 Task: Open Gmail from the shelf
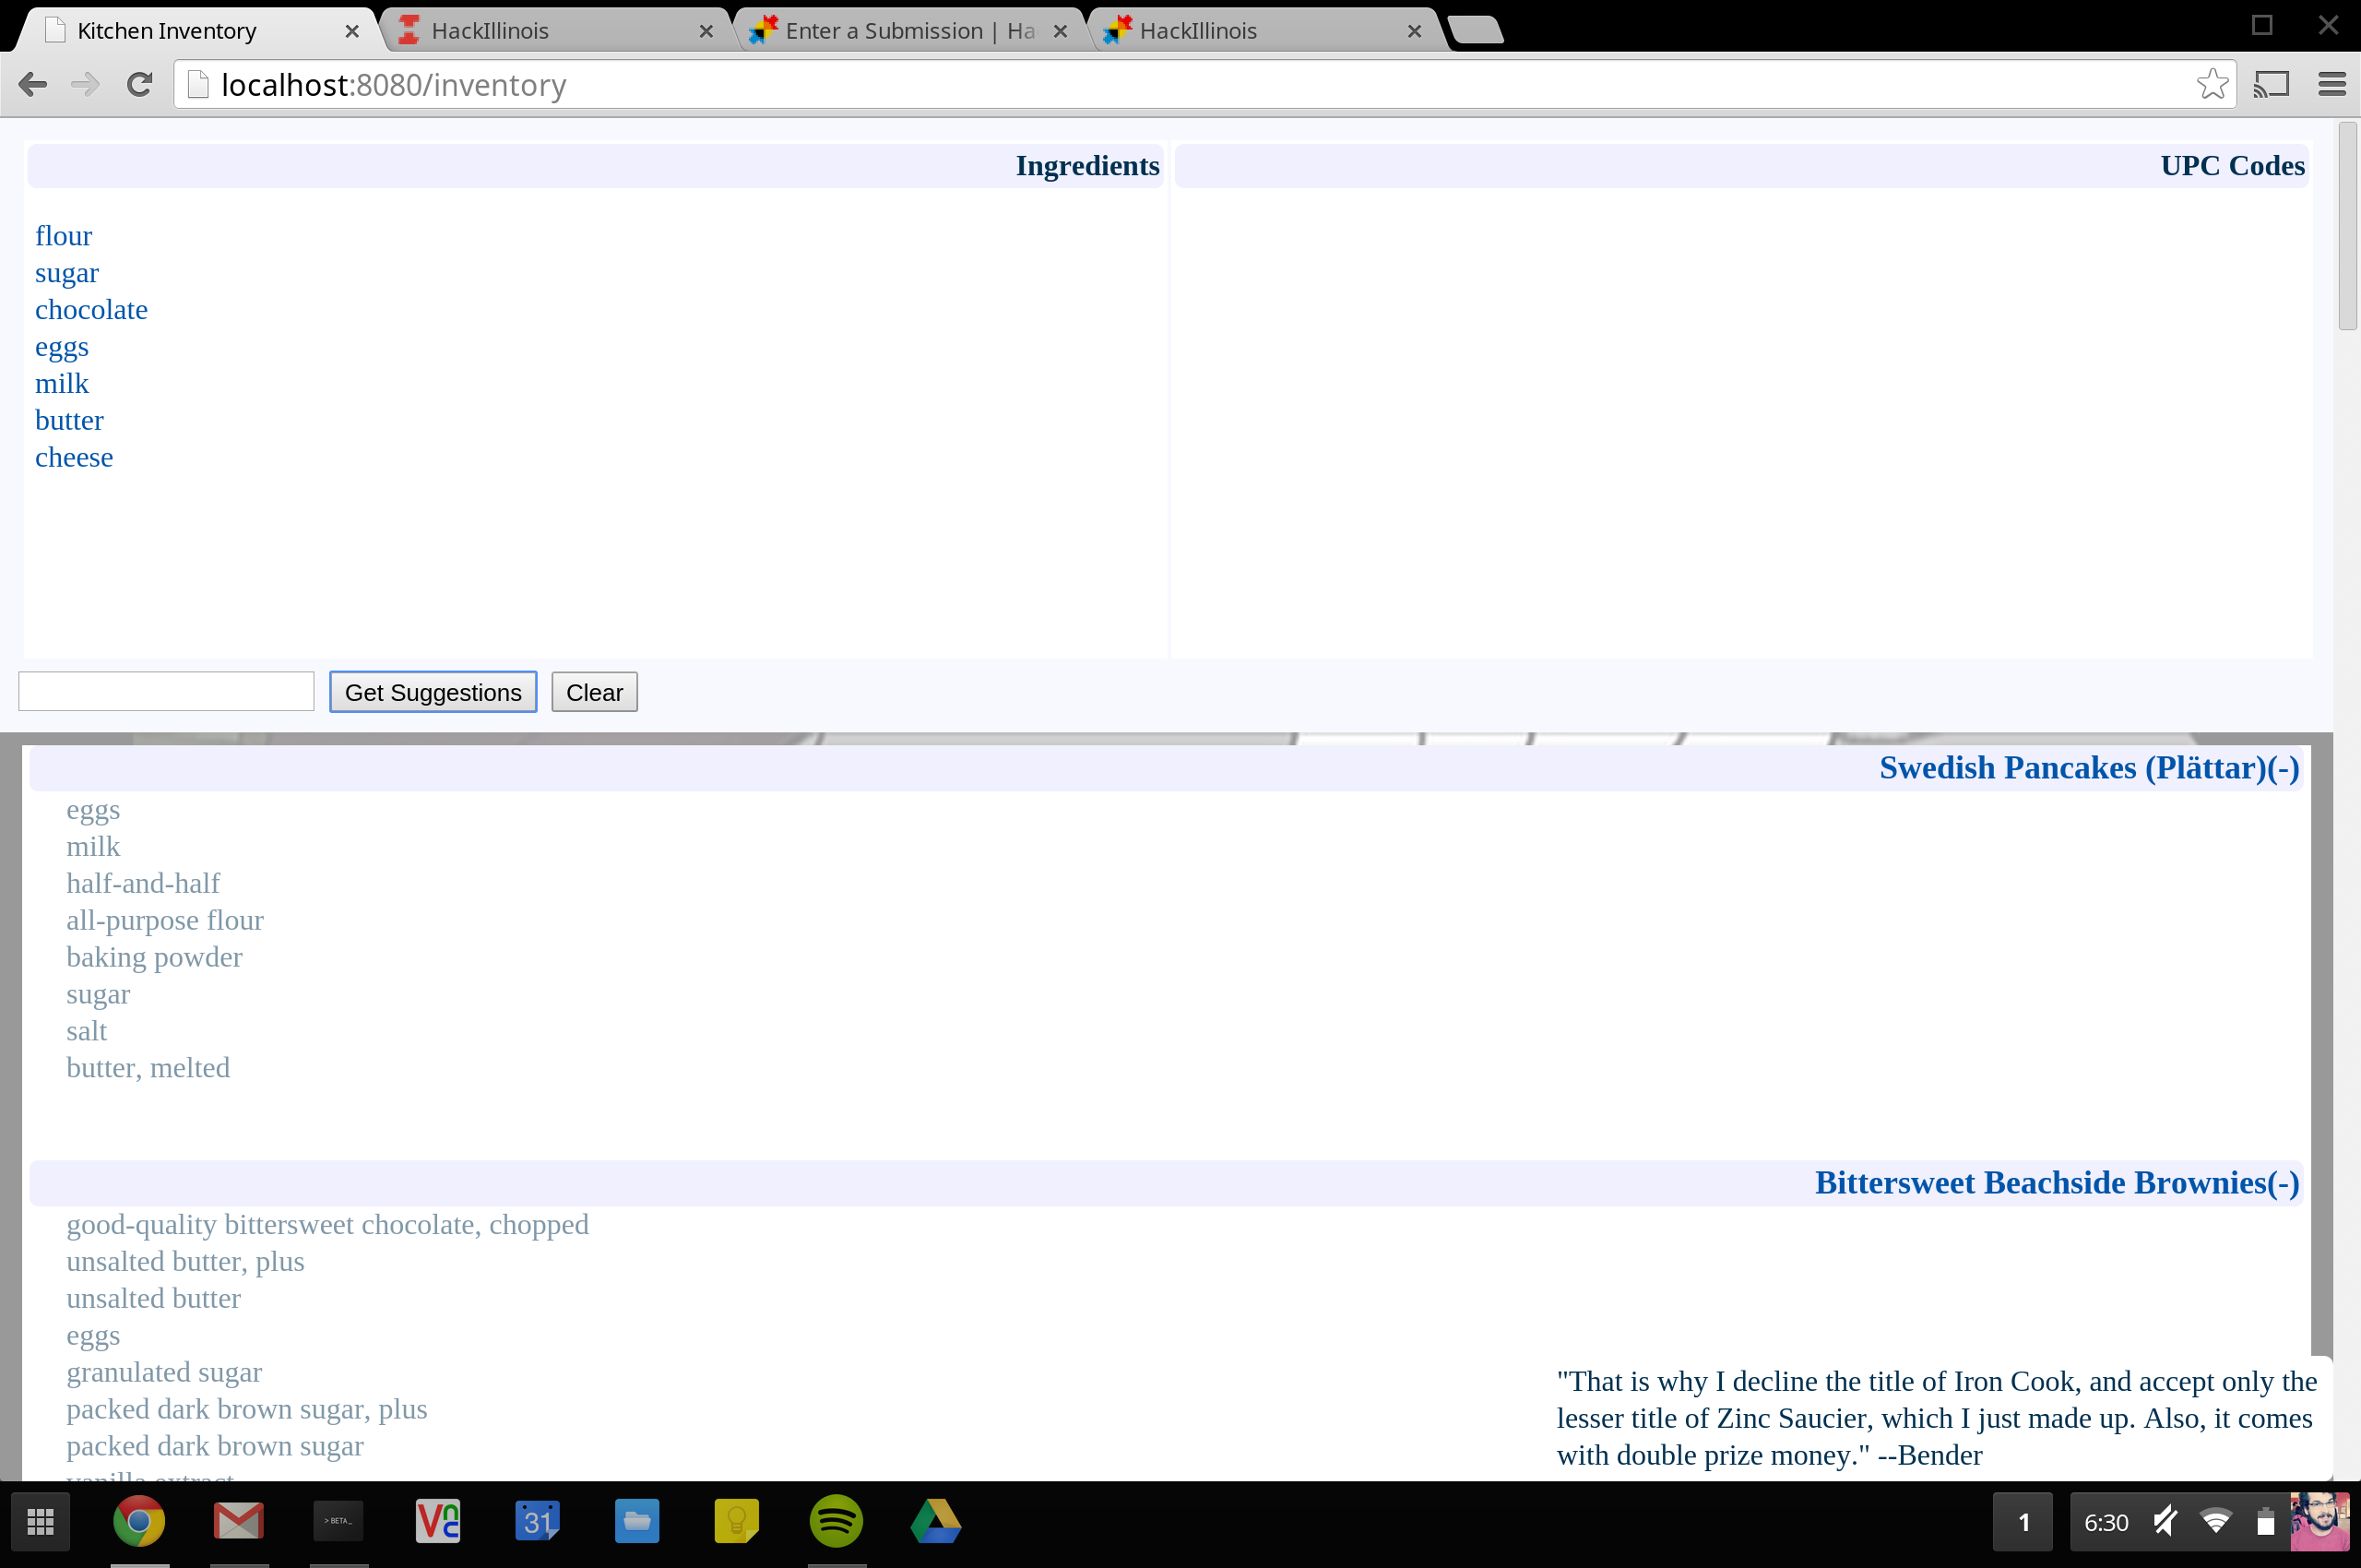[x=238, y=1521]
